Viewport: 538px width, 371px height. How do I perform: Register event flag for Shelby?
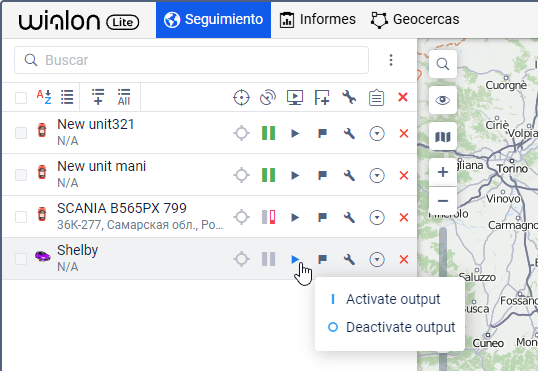(322, 259)
